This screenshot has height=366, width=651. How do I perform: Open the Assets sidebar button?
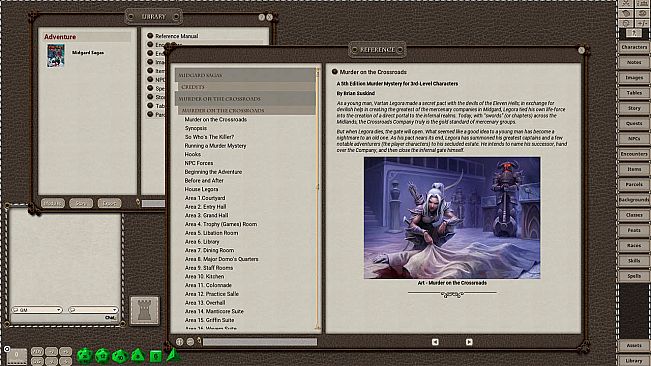tap(634, 345)
